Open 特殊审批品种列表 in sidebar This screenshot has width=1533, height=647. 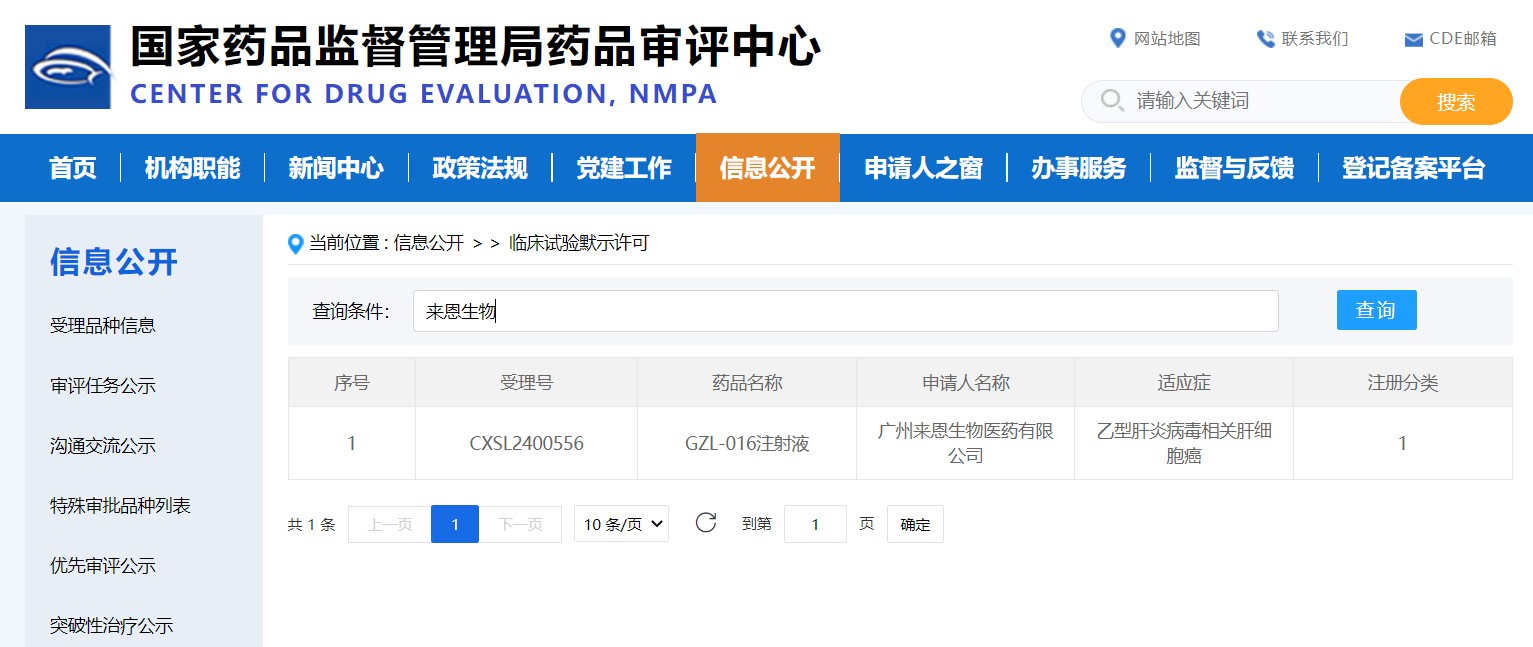coord(120,506)
